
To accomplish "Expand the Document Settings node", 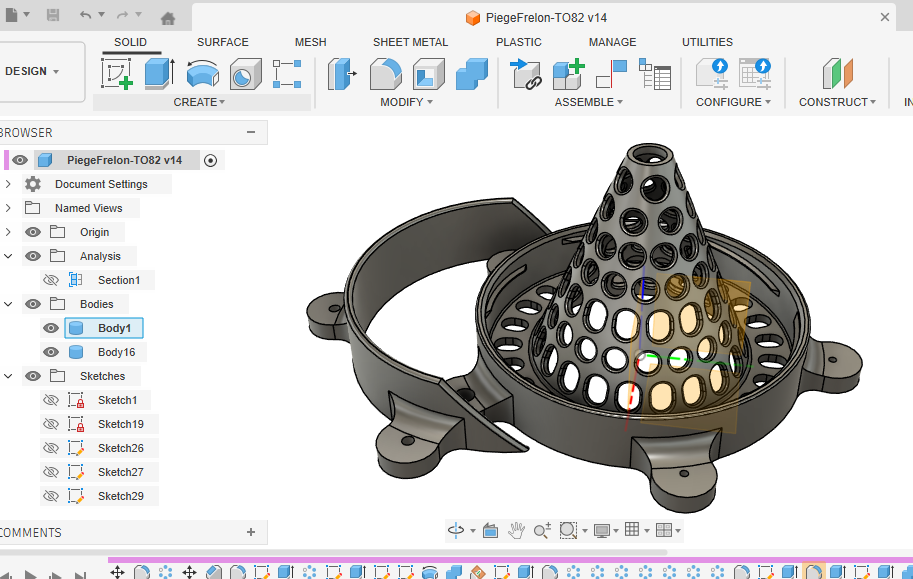I will (8, 184).
